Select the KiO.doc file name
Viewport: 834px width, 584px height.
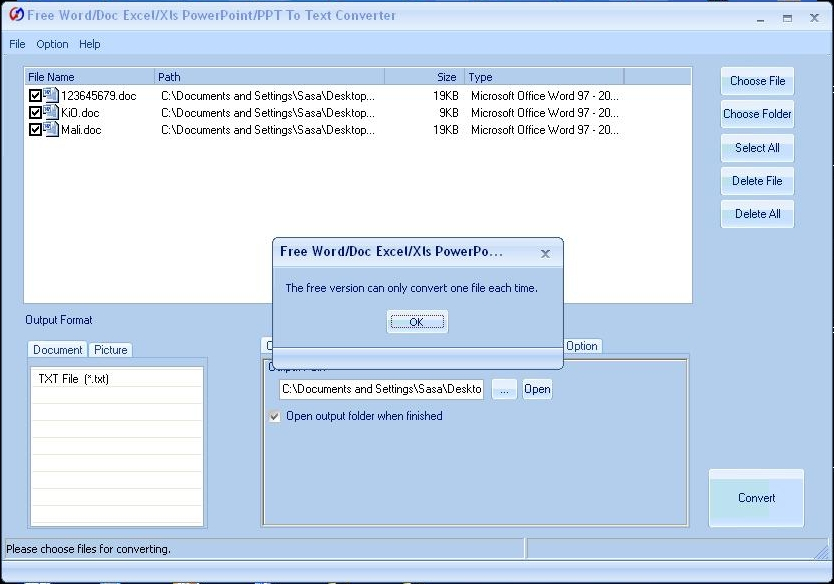80,113
